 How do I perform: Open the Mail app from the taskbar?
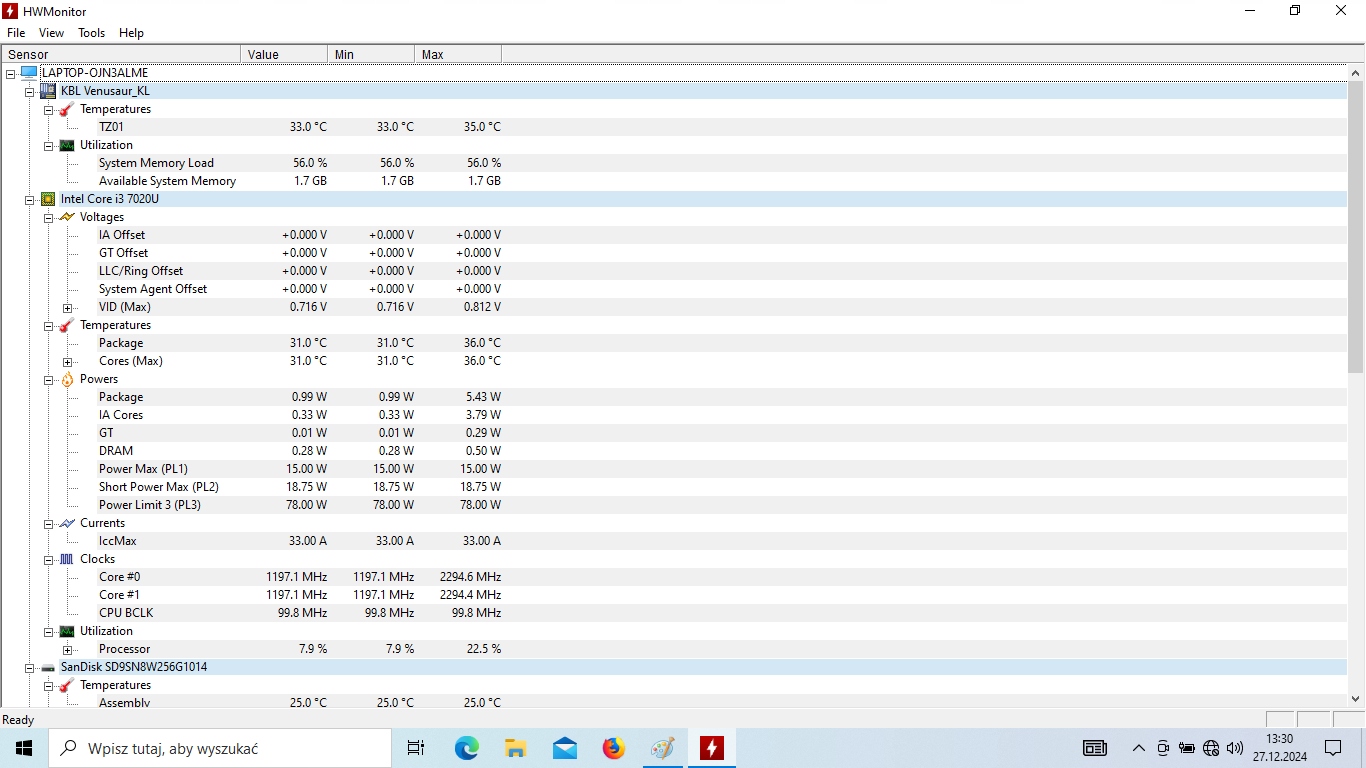(x=564, y=748)
